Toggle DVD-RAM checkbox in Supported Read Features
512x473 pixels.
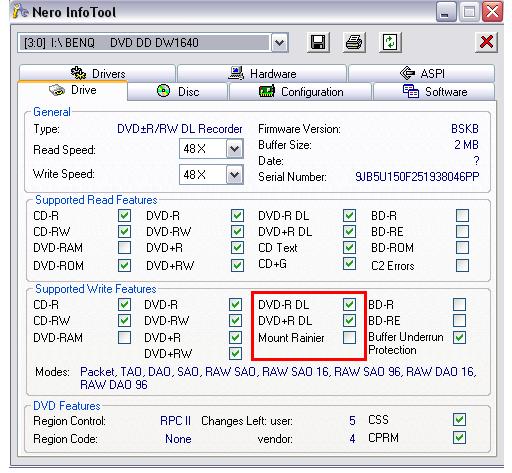click(x=124, y=248)
